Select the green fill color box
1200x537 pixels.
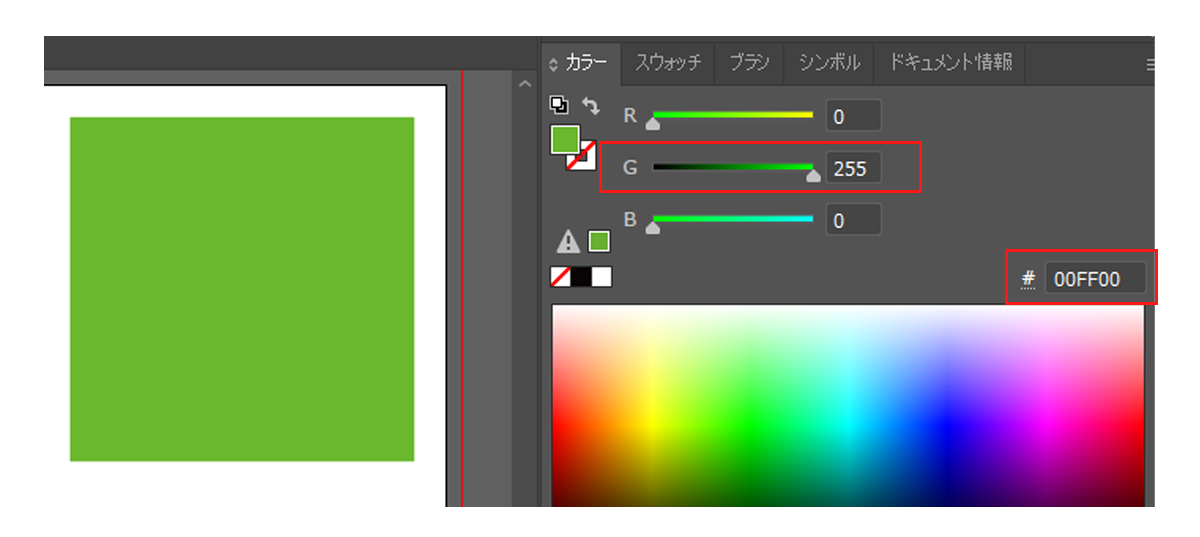click(x=565, y=139)
